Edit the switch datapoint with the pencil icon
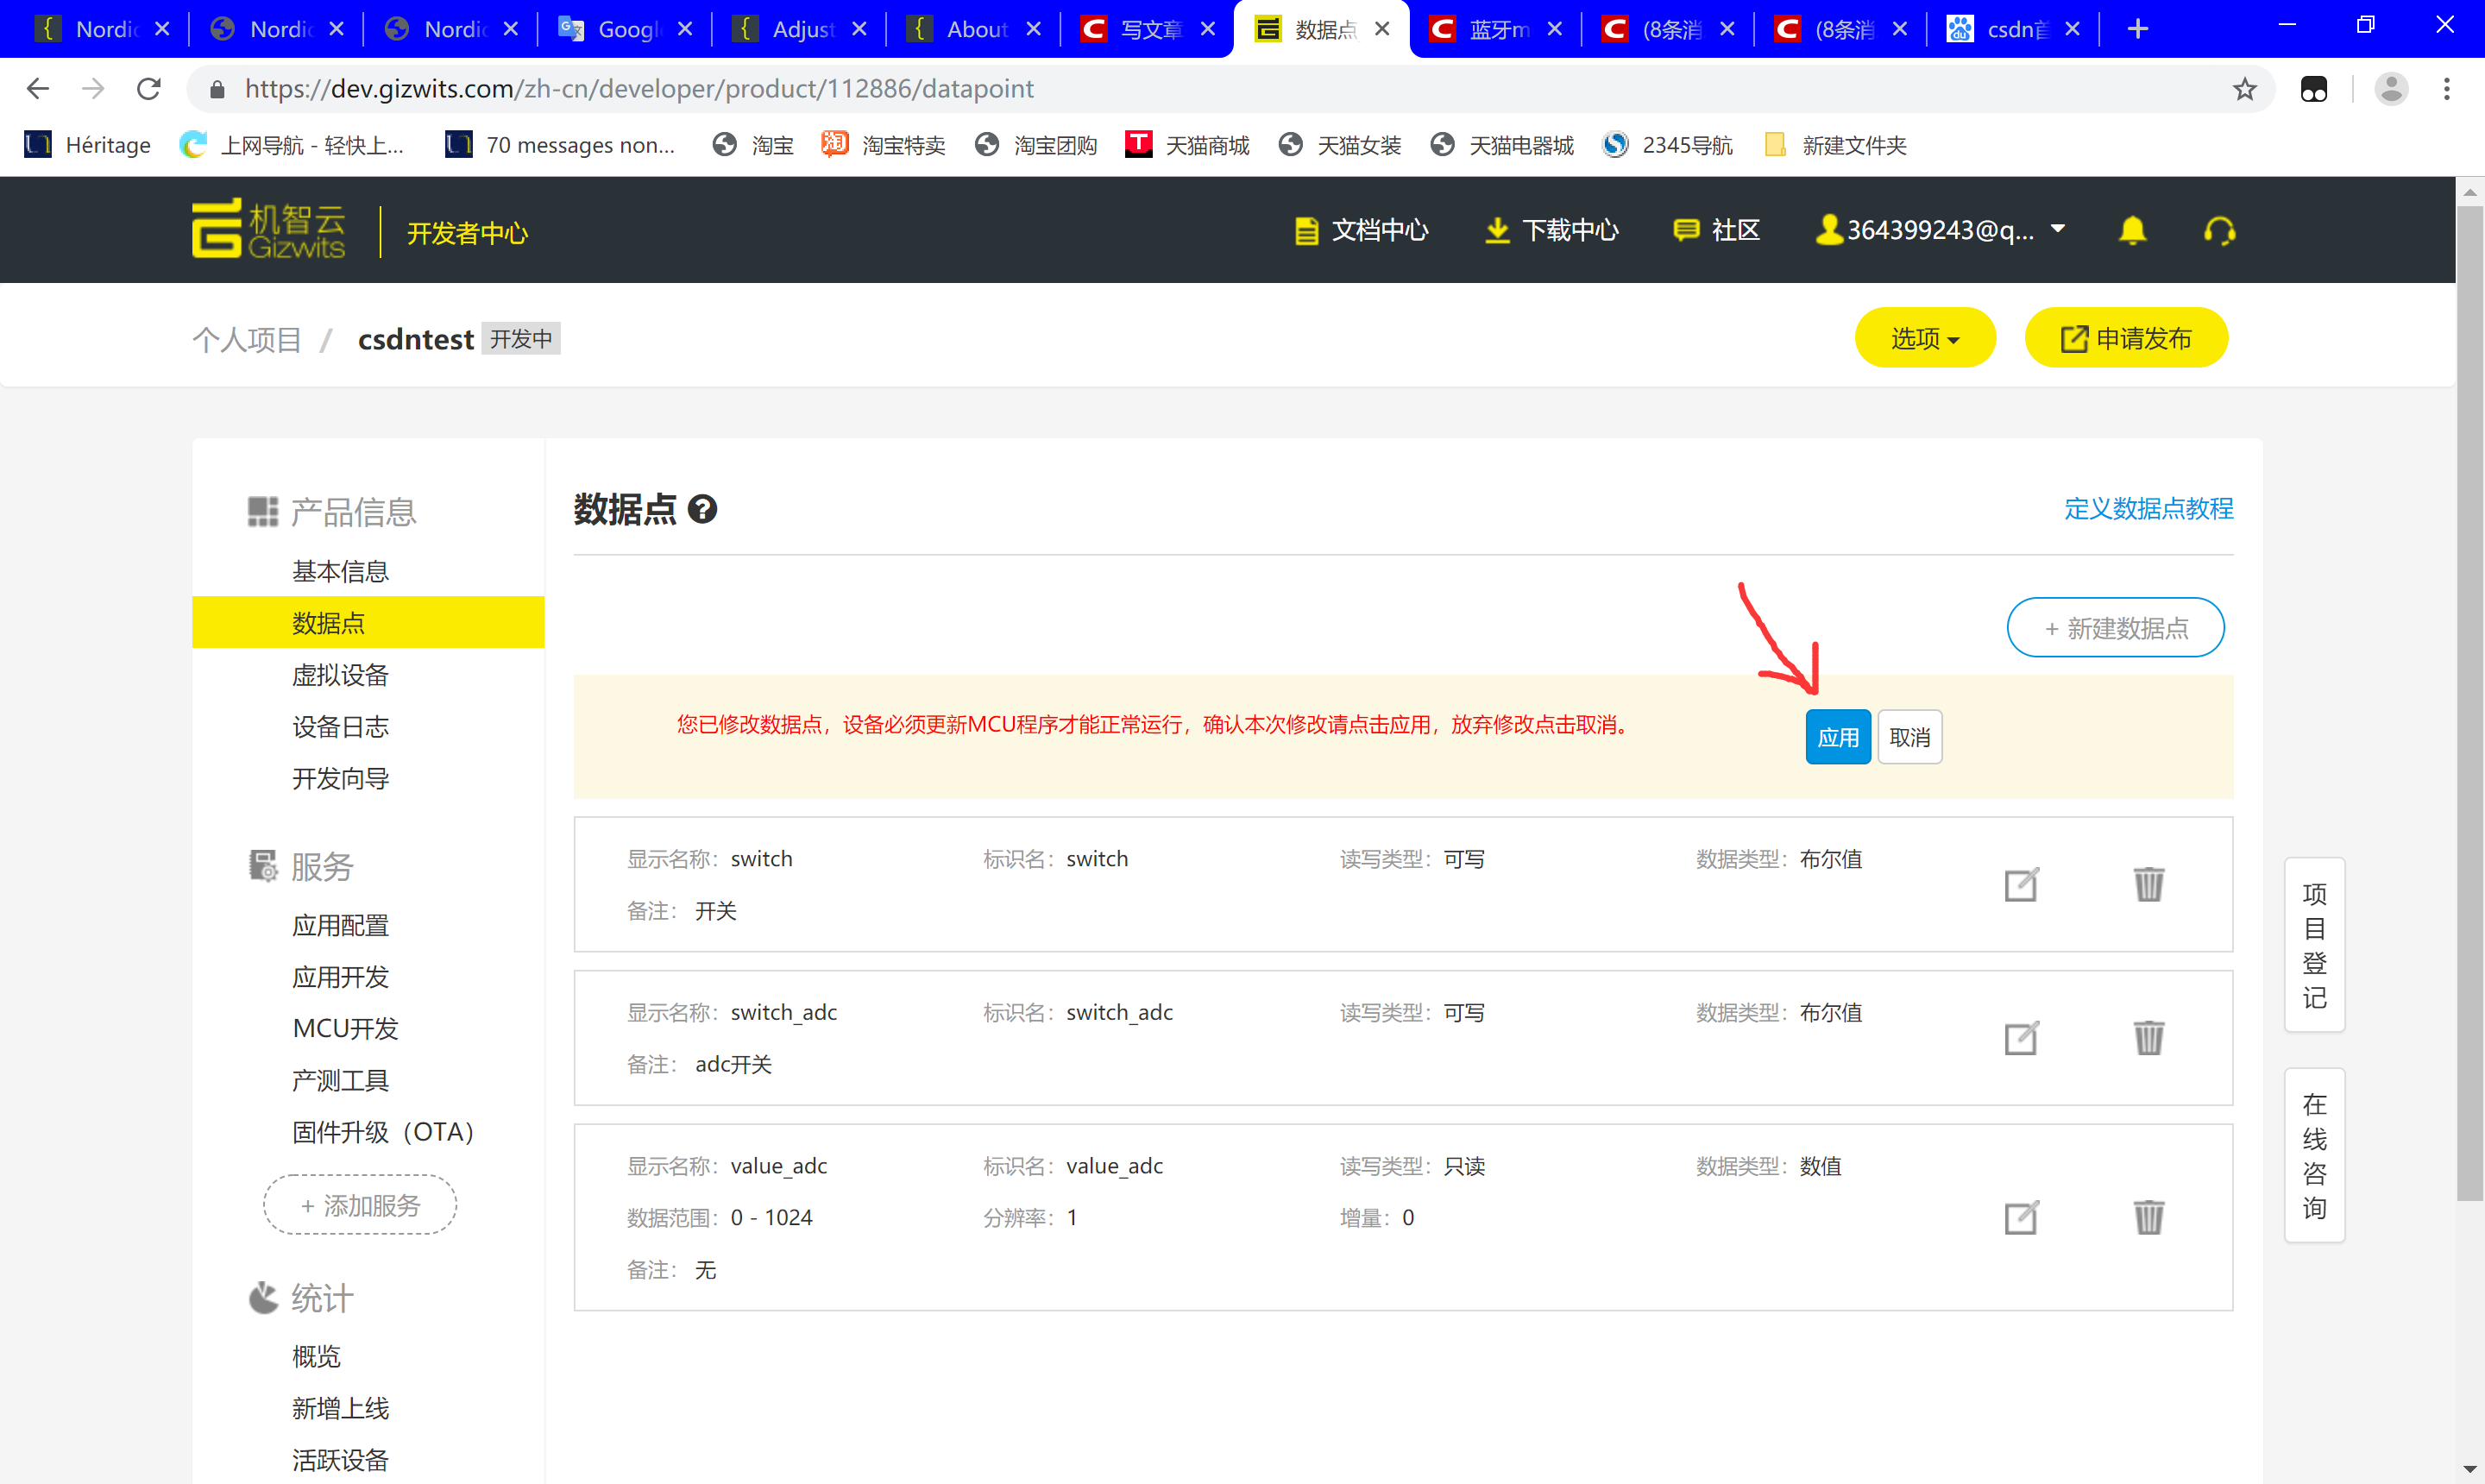This screenshot has width=2485, height=1484. 2022,884
